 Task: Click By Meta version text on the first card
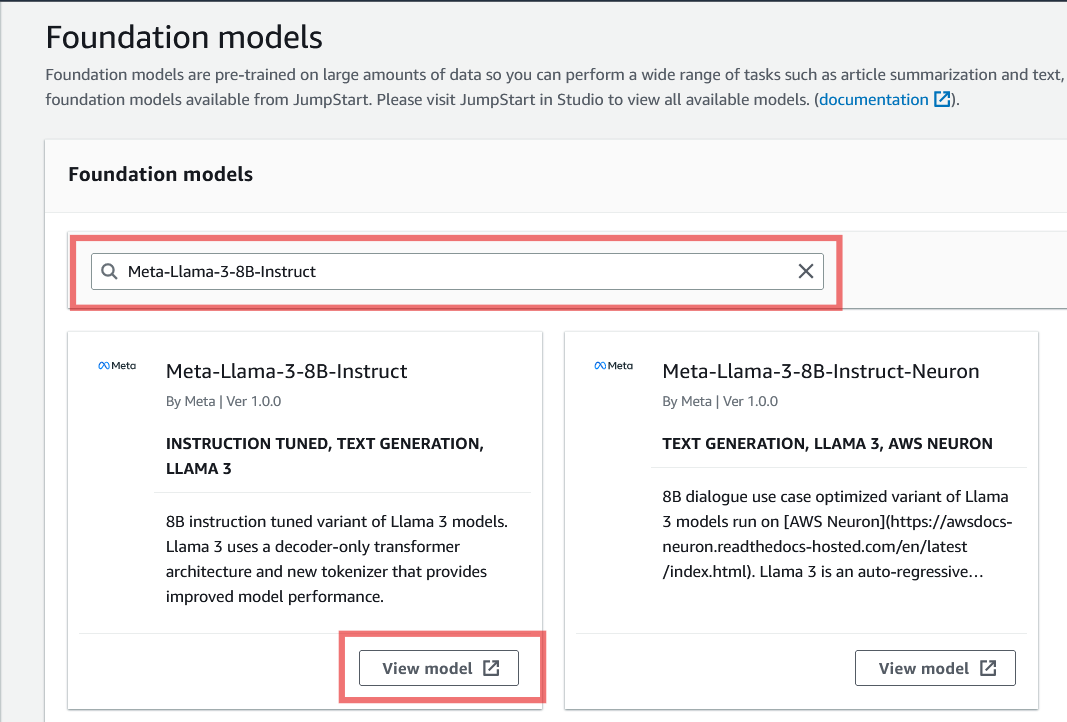click(222, 401)
